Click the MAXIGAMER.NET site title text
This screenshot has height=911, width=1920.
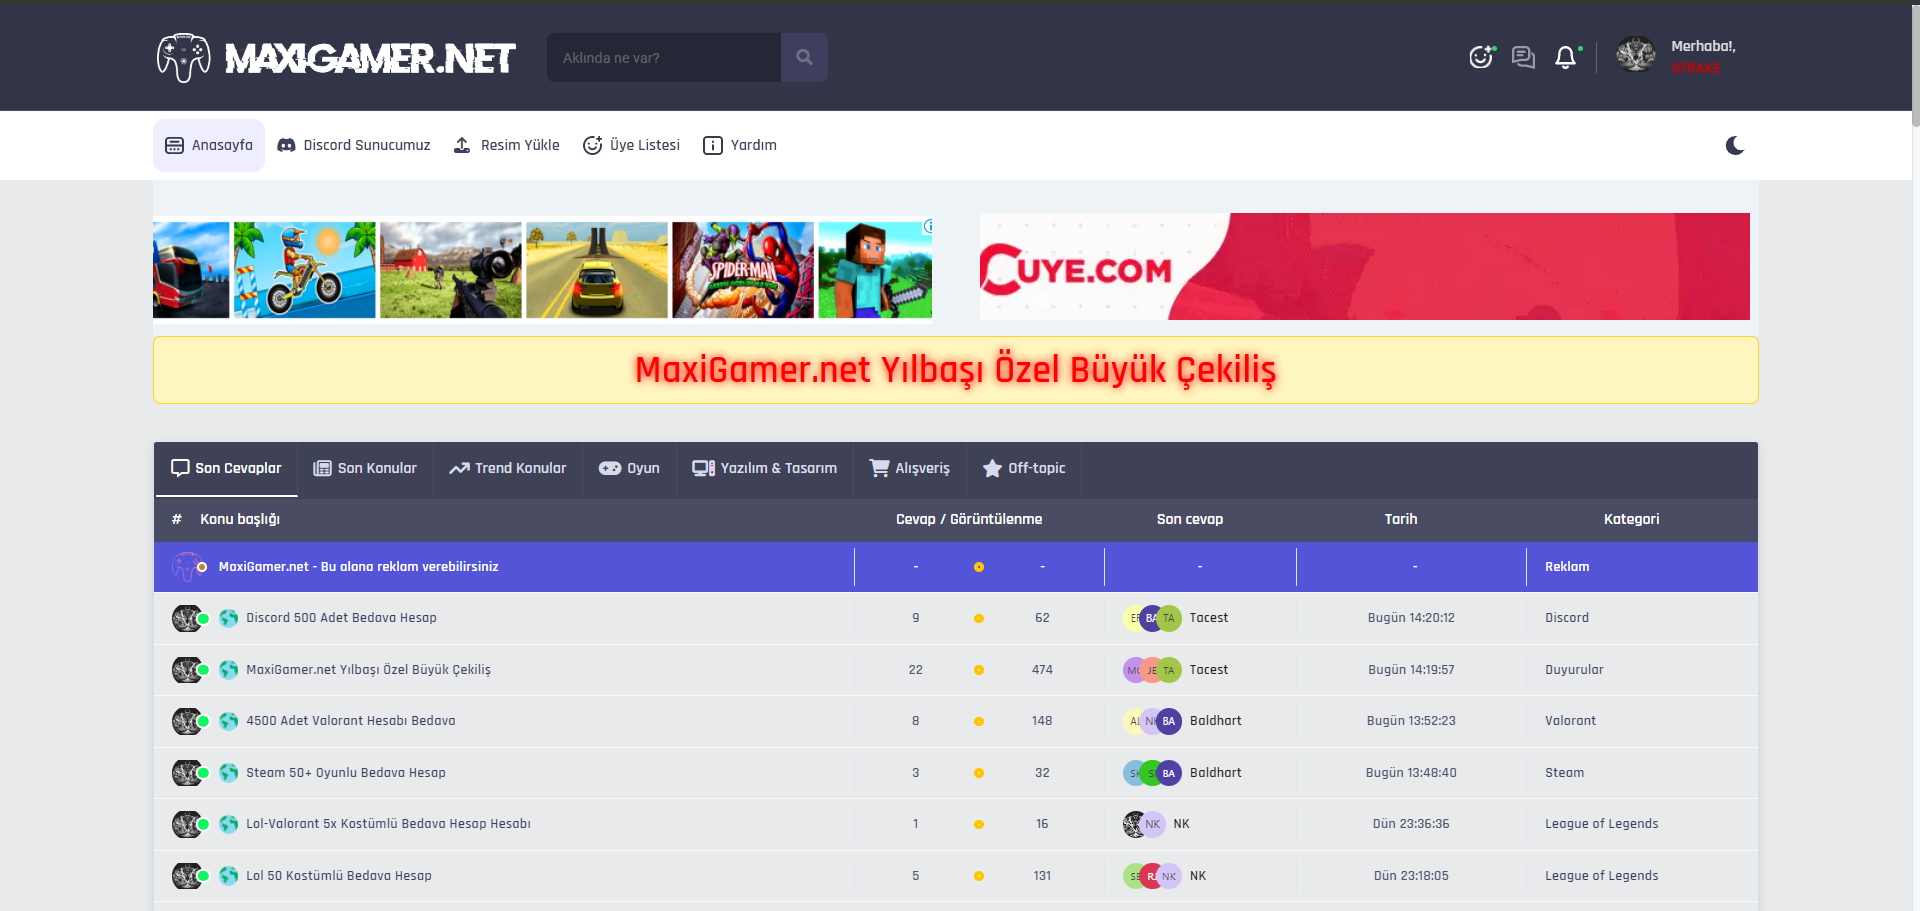pos(370,58)
